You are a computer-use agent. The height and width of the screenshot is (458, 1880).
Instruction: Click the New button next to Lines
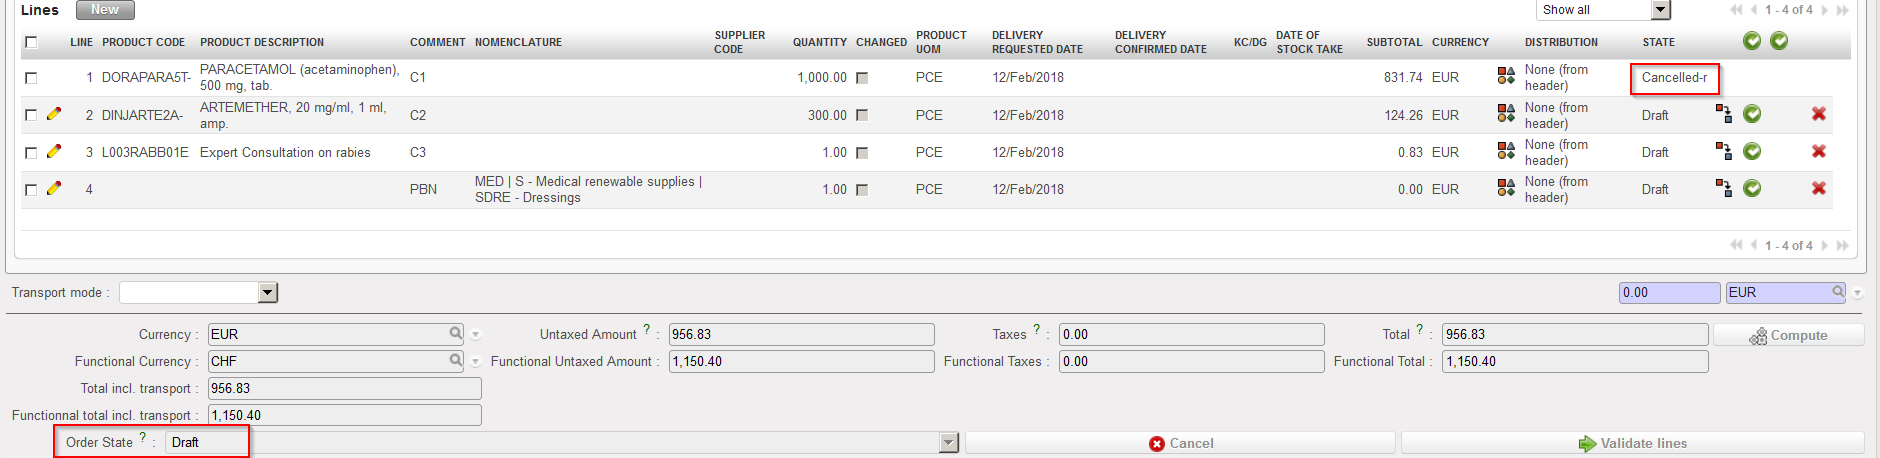(x=105, y=10)
